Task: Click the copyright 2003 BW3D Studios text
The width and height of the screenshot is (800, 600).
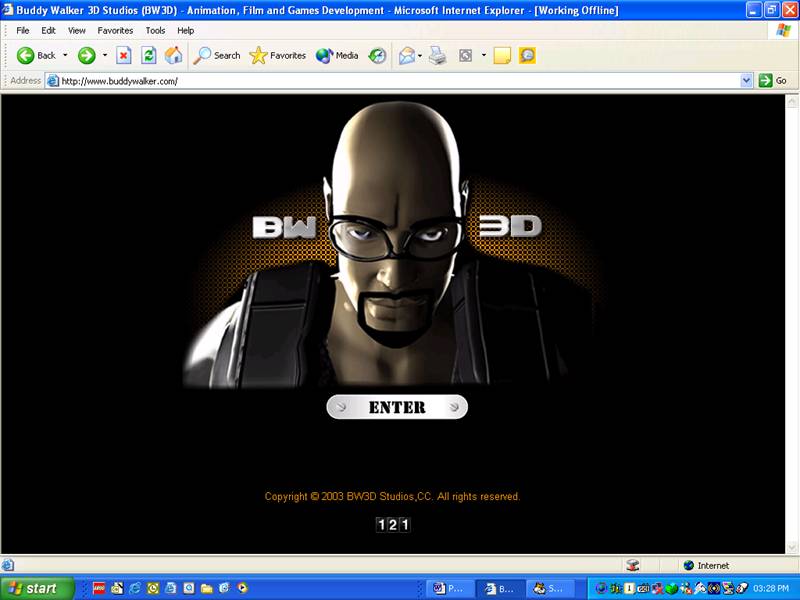Action: coord(392,496)
